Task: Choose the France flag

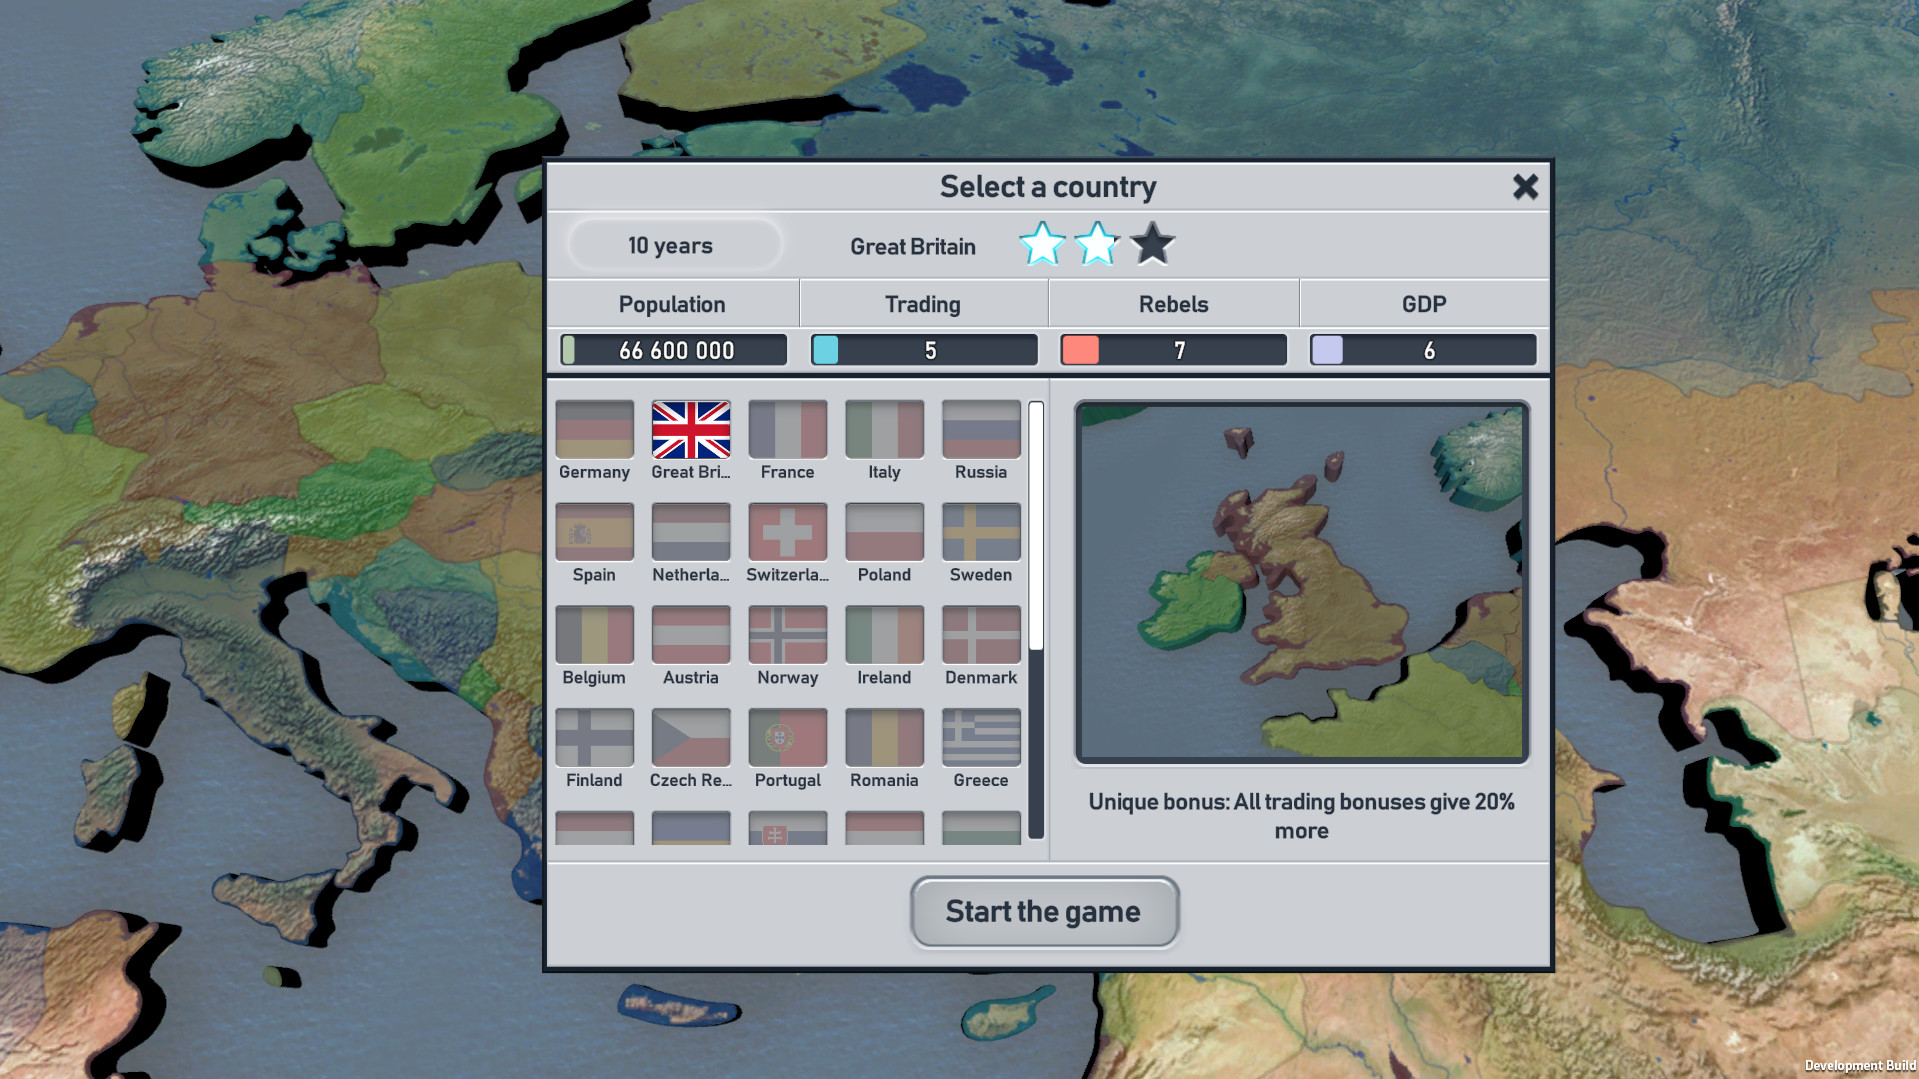Action: coord(787,430)
